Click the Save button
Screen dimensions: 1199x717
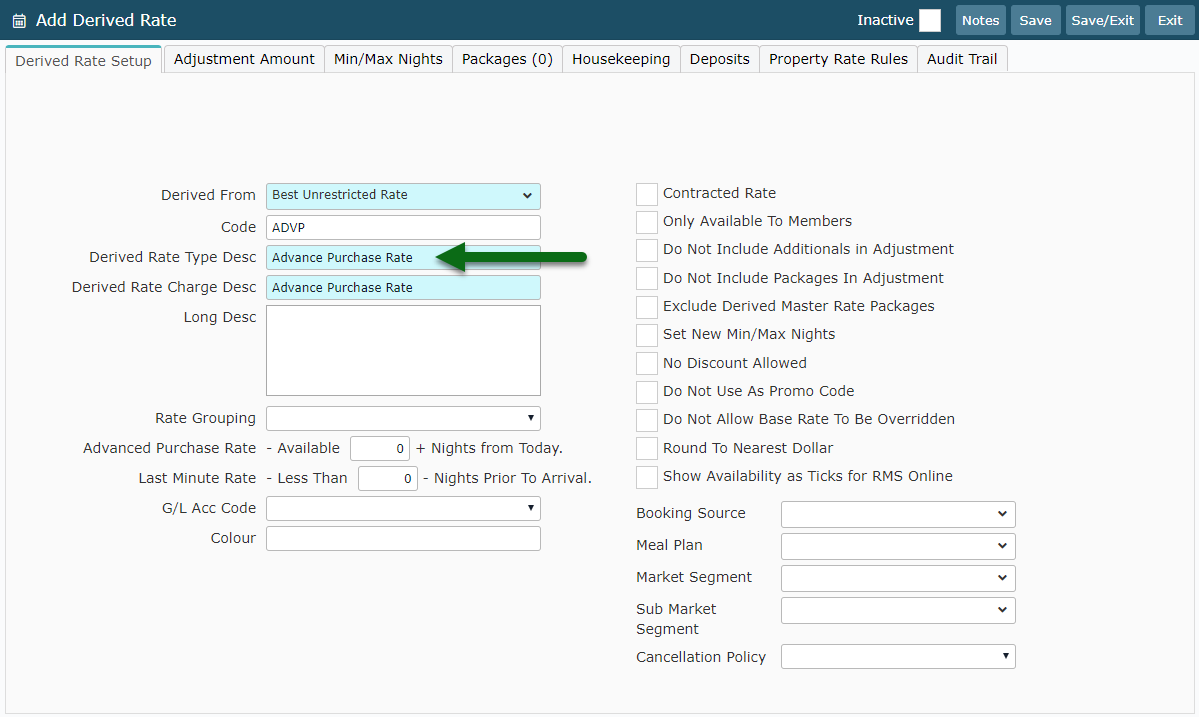click(1035, 21)
